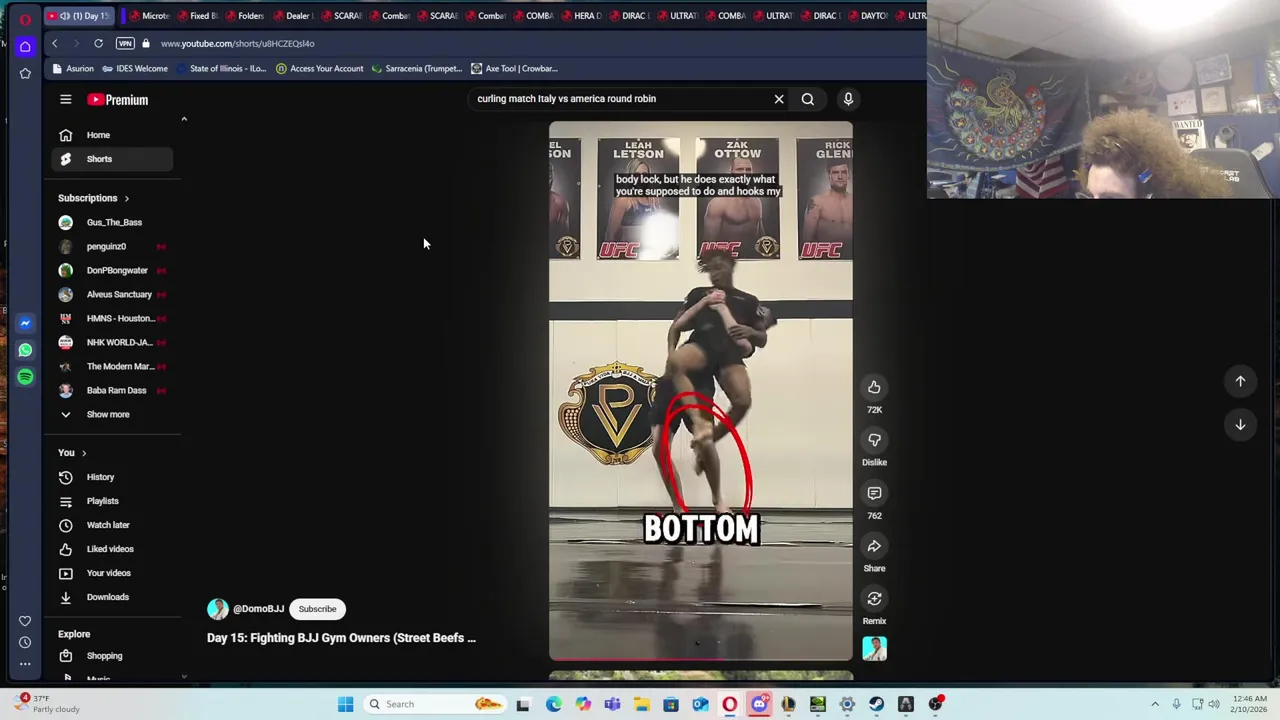Open History in the sidebar
This screenshot has width=1280, height=720.
[111, 477]
